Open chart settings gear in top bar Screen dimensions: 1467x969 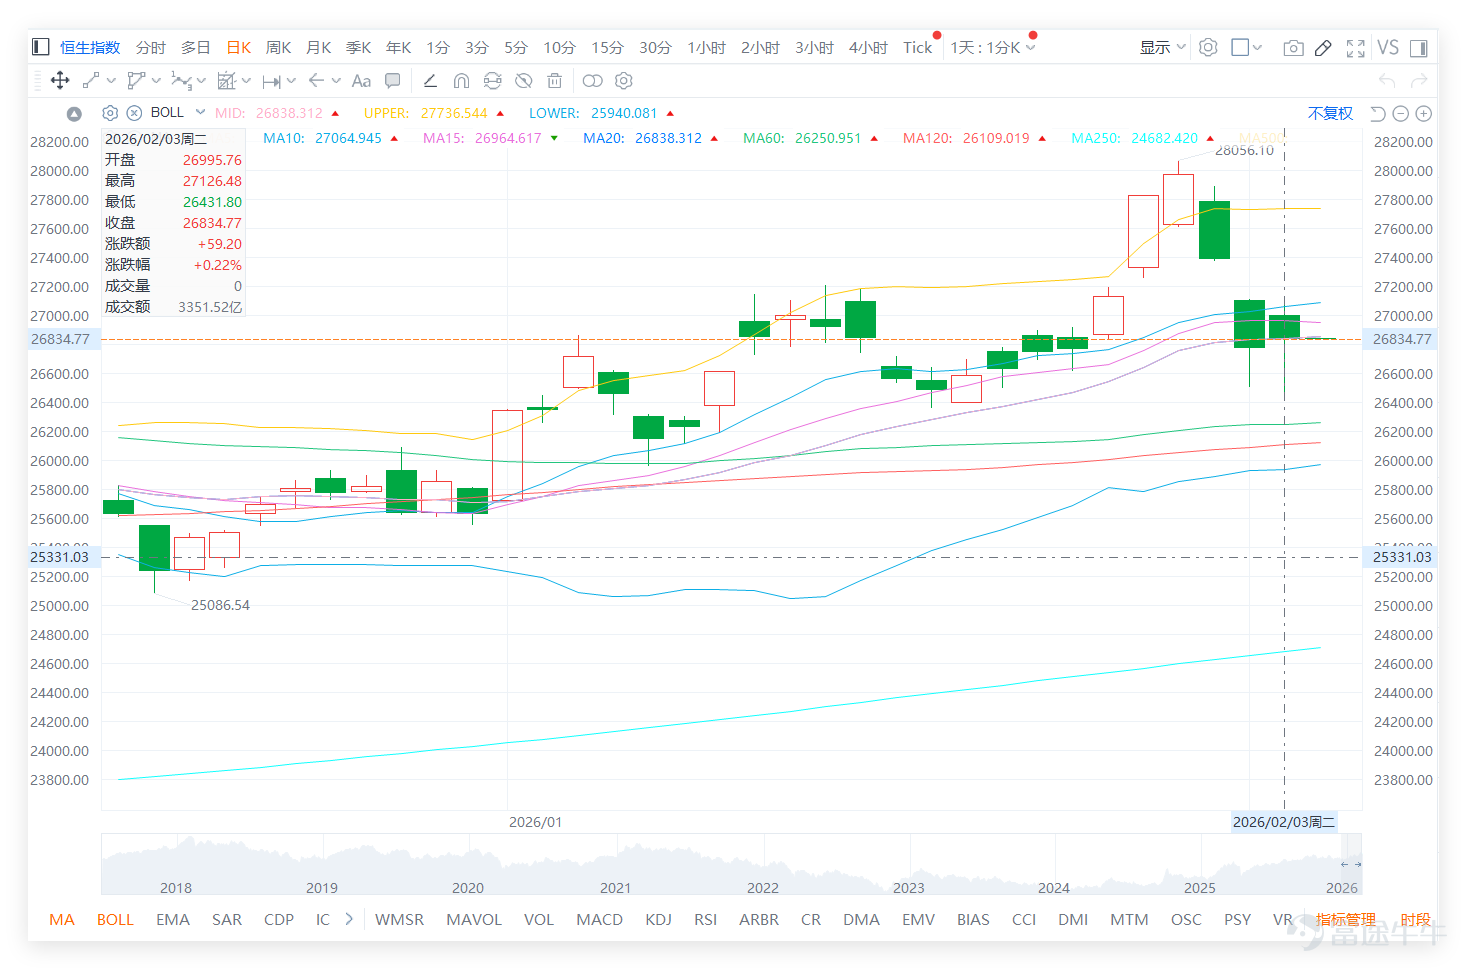click(1208, 47)
